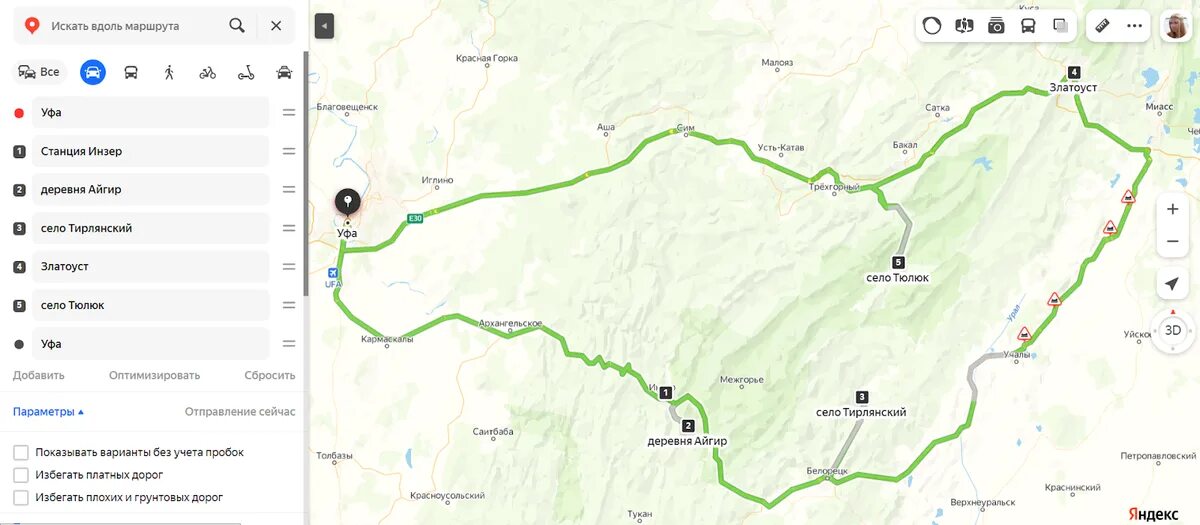Click Сбросить to reset the route
The height and width of the screenshot is (525, 1200).
270,375
